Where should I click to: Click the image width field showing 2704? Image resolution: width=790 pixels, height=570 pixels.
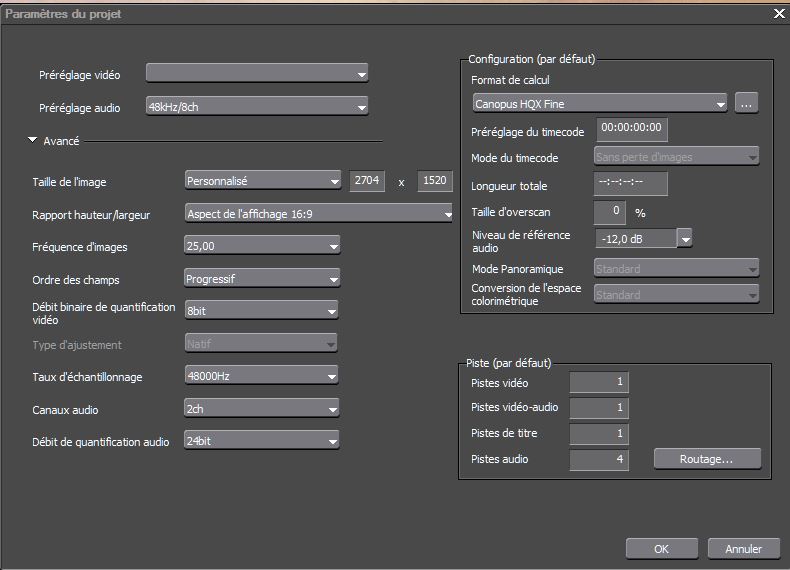pos(368,181)
